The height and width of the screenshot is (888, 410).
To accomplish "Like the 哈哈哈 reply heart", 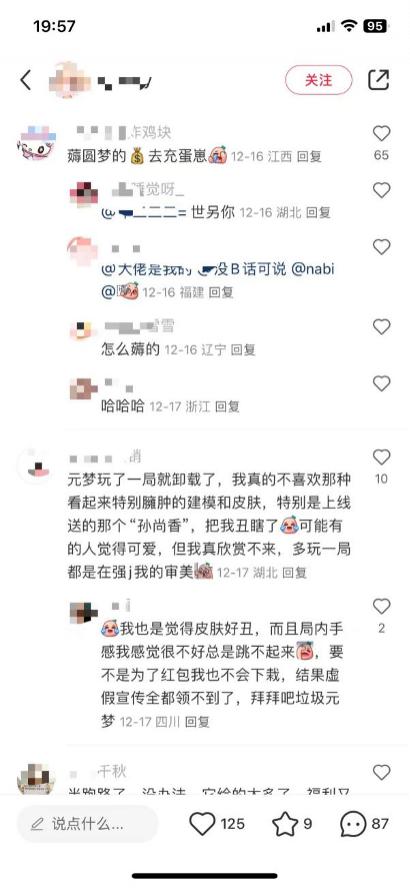I will (382, 383).
